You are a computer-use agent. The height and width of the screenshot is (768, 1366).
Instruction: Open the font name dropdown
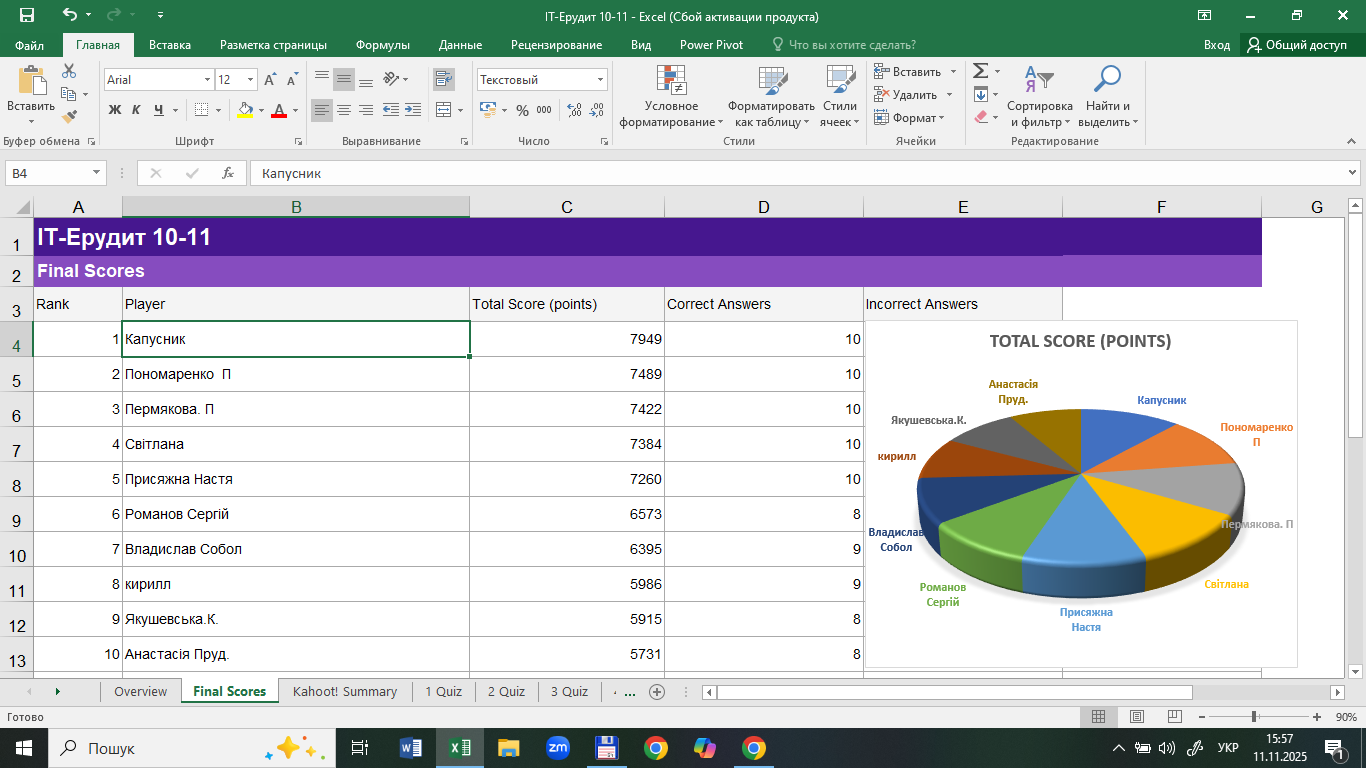(208, 80)
